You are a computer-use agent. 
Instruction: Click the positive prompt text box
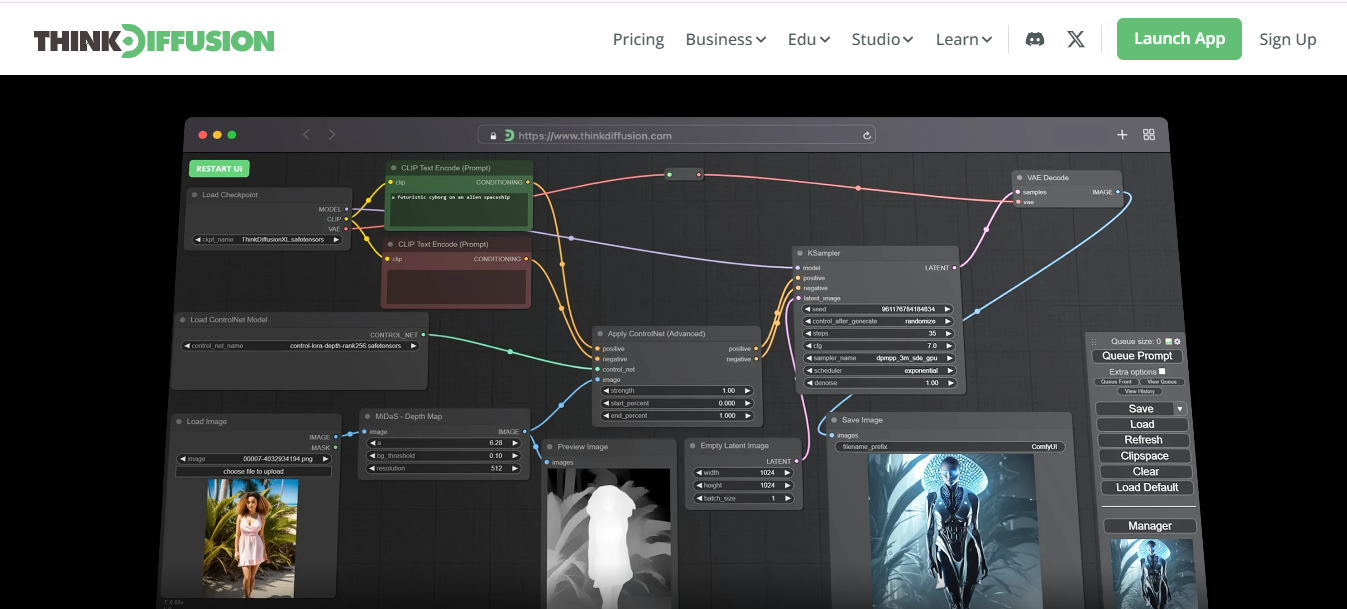pos(459,208)
